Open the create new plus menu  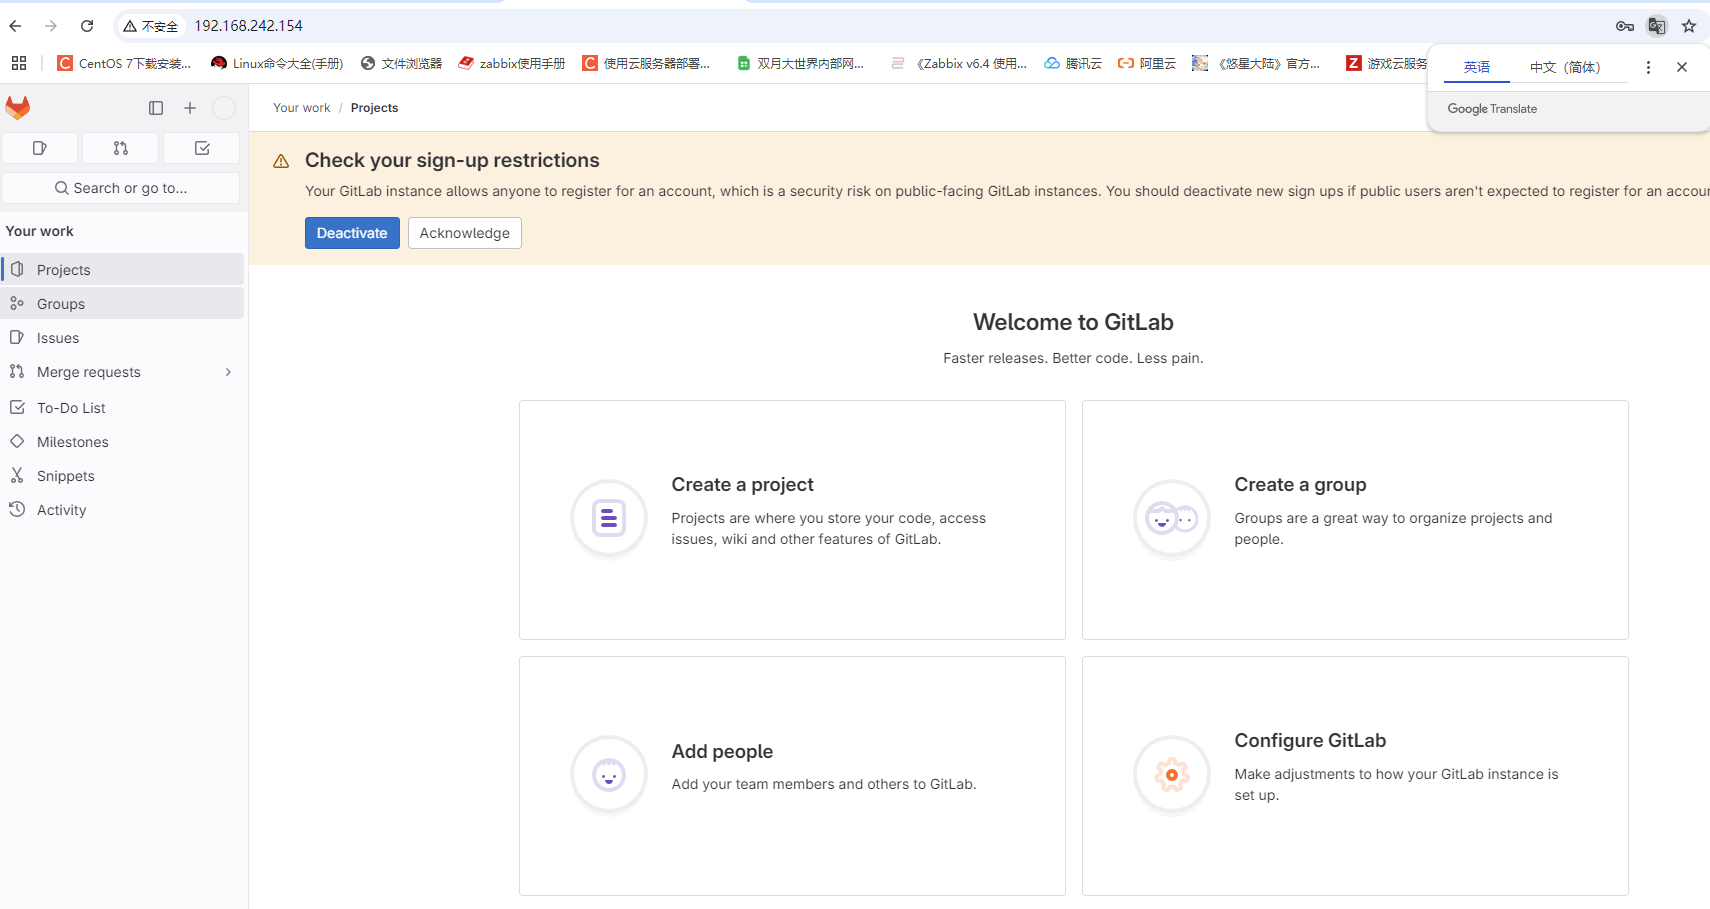190,108
